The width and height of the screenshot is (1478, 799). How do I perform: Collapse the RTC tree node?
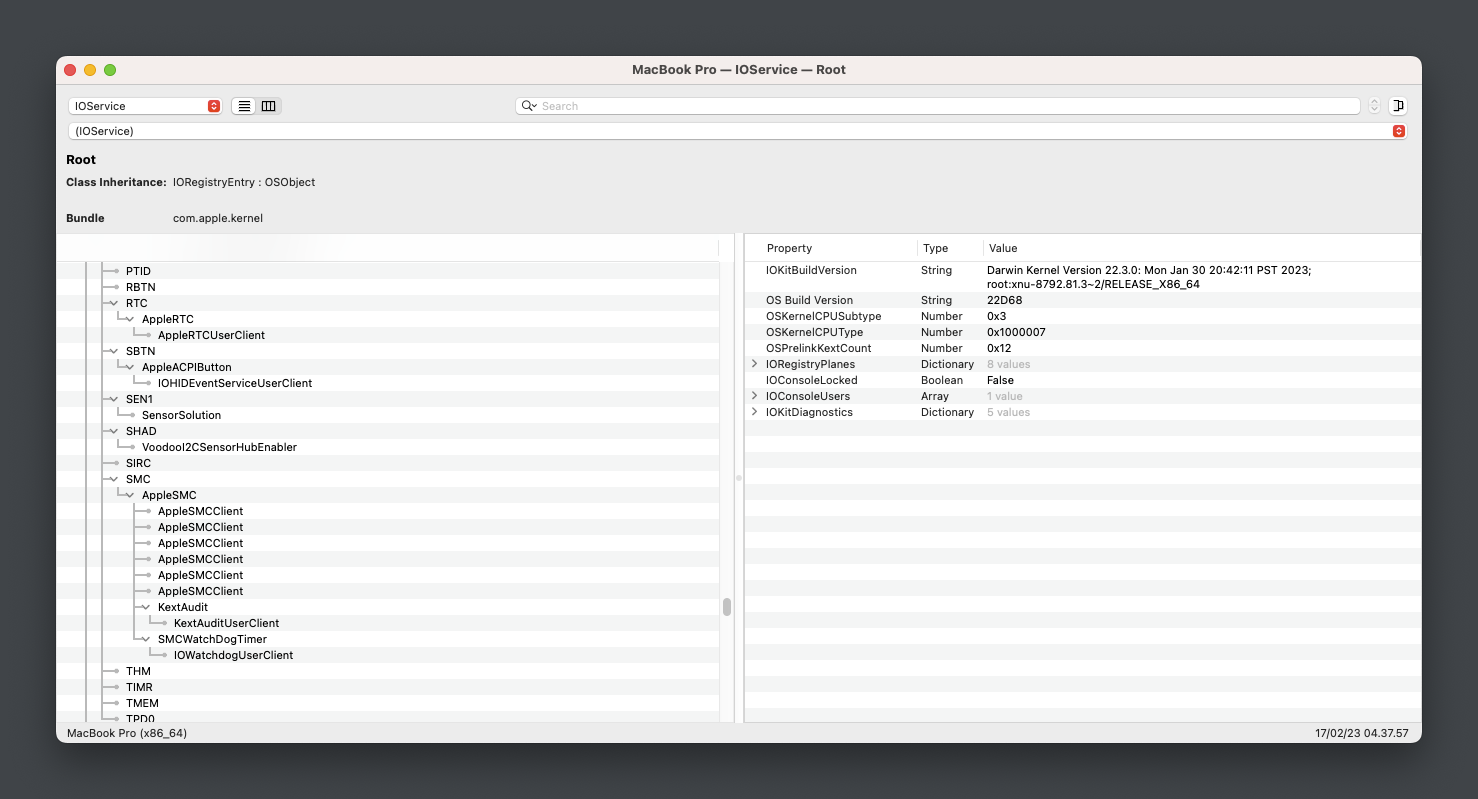(x=113, y=303)
